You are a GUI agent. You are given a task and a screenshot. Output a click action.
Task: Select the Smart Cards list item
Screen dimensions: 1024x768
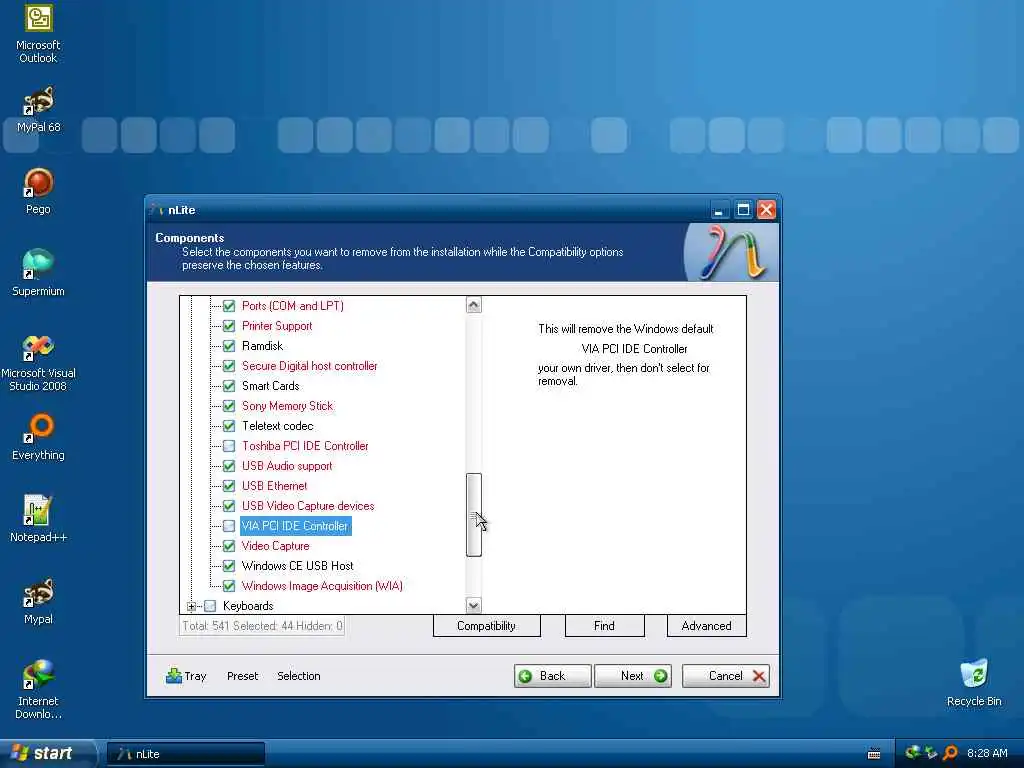270,386
